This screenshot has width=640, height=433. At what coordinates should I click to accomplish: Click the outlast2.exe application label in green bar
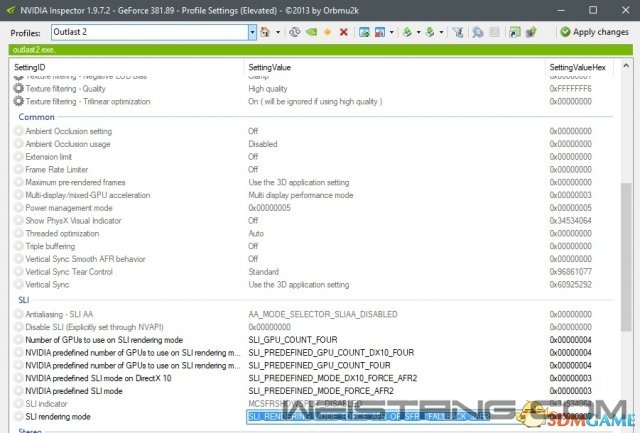click(x=34, y=50)
